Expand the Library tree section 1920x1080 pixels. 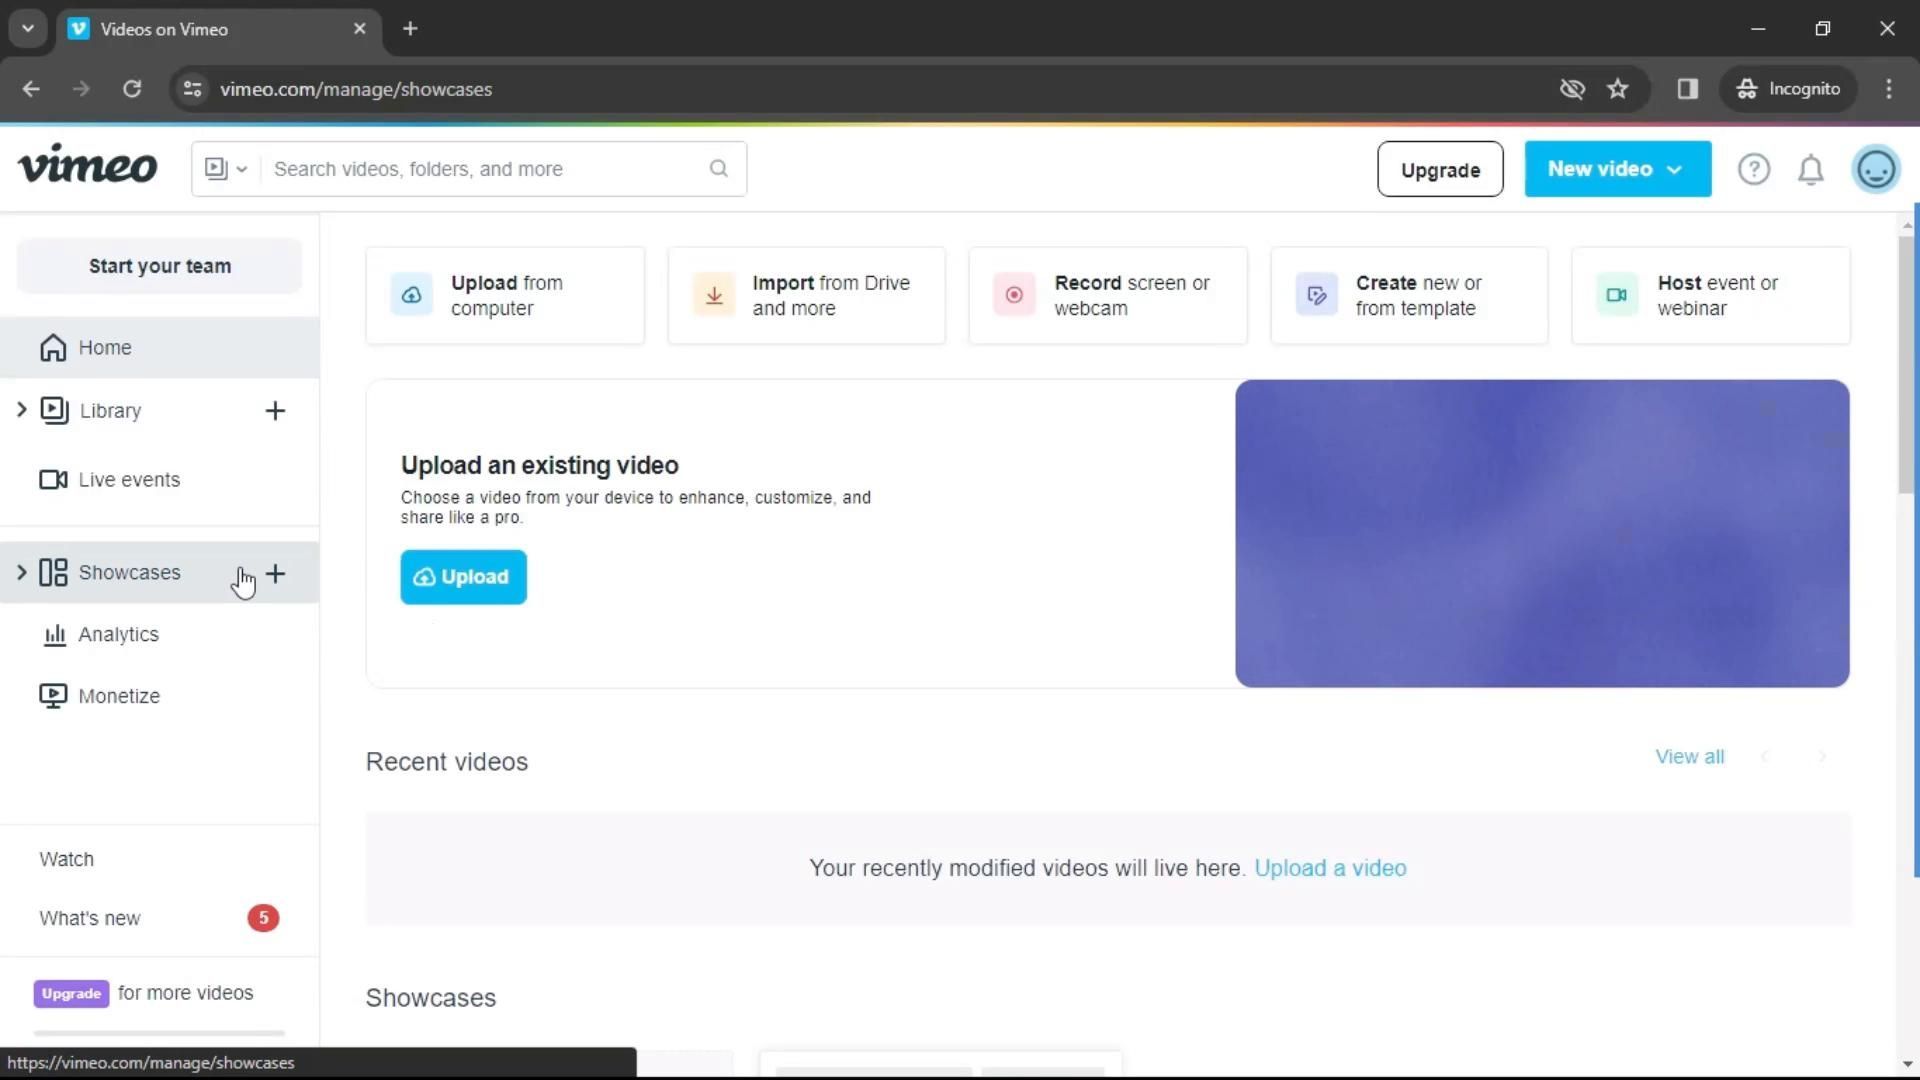tap(21, 410)
